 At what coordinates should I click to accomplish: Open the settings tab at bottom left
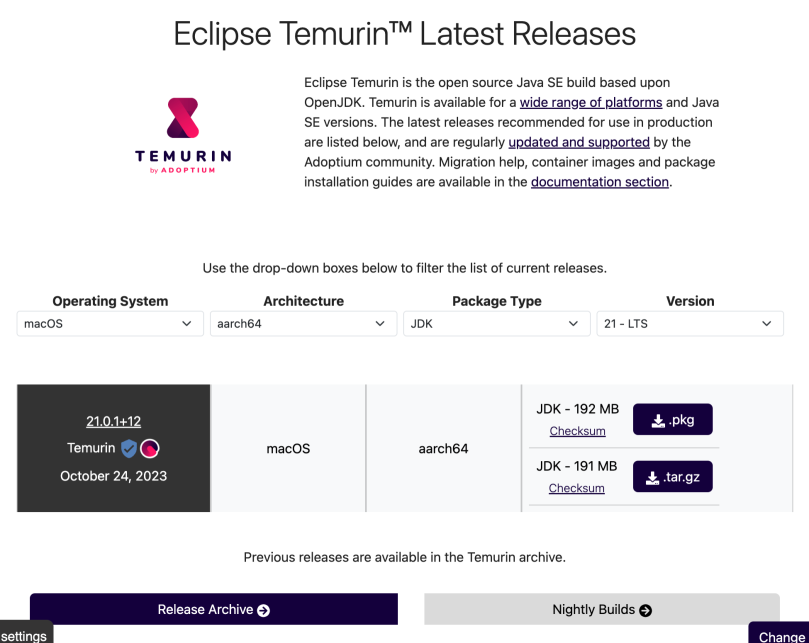[x=26, y=633]
